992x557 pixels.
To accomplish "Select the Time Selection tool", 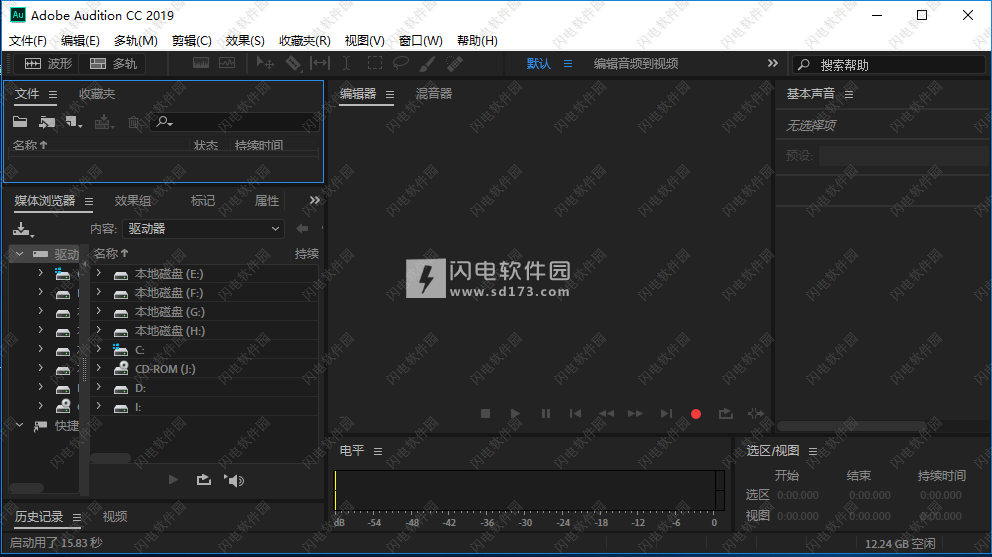I will [x=346, y=63].
